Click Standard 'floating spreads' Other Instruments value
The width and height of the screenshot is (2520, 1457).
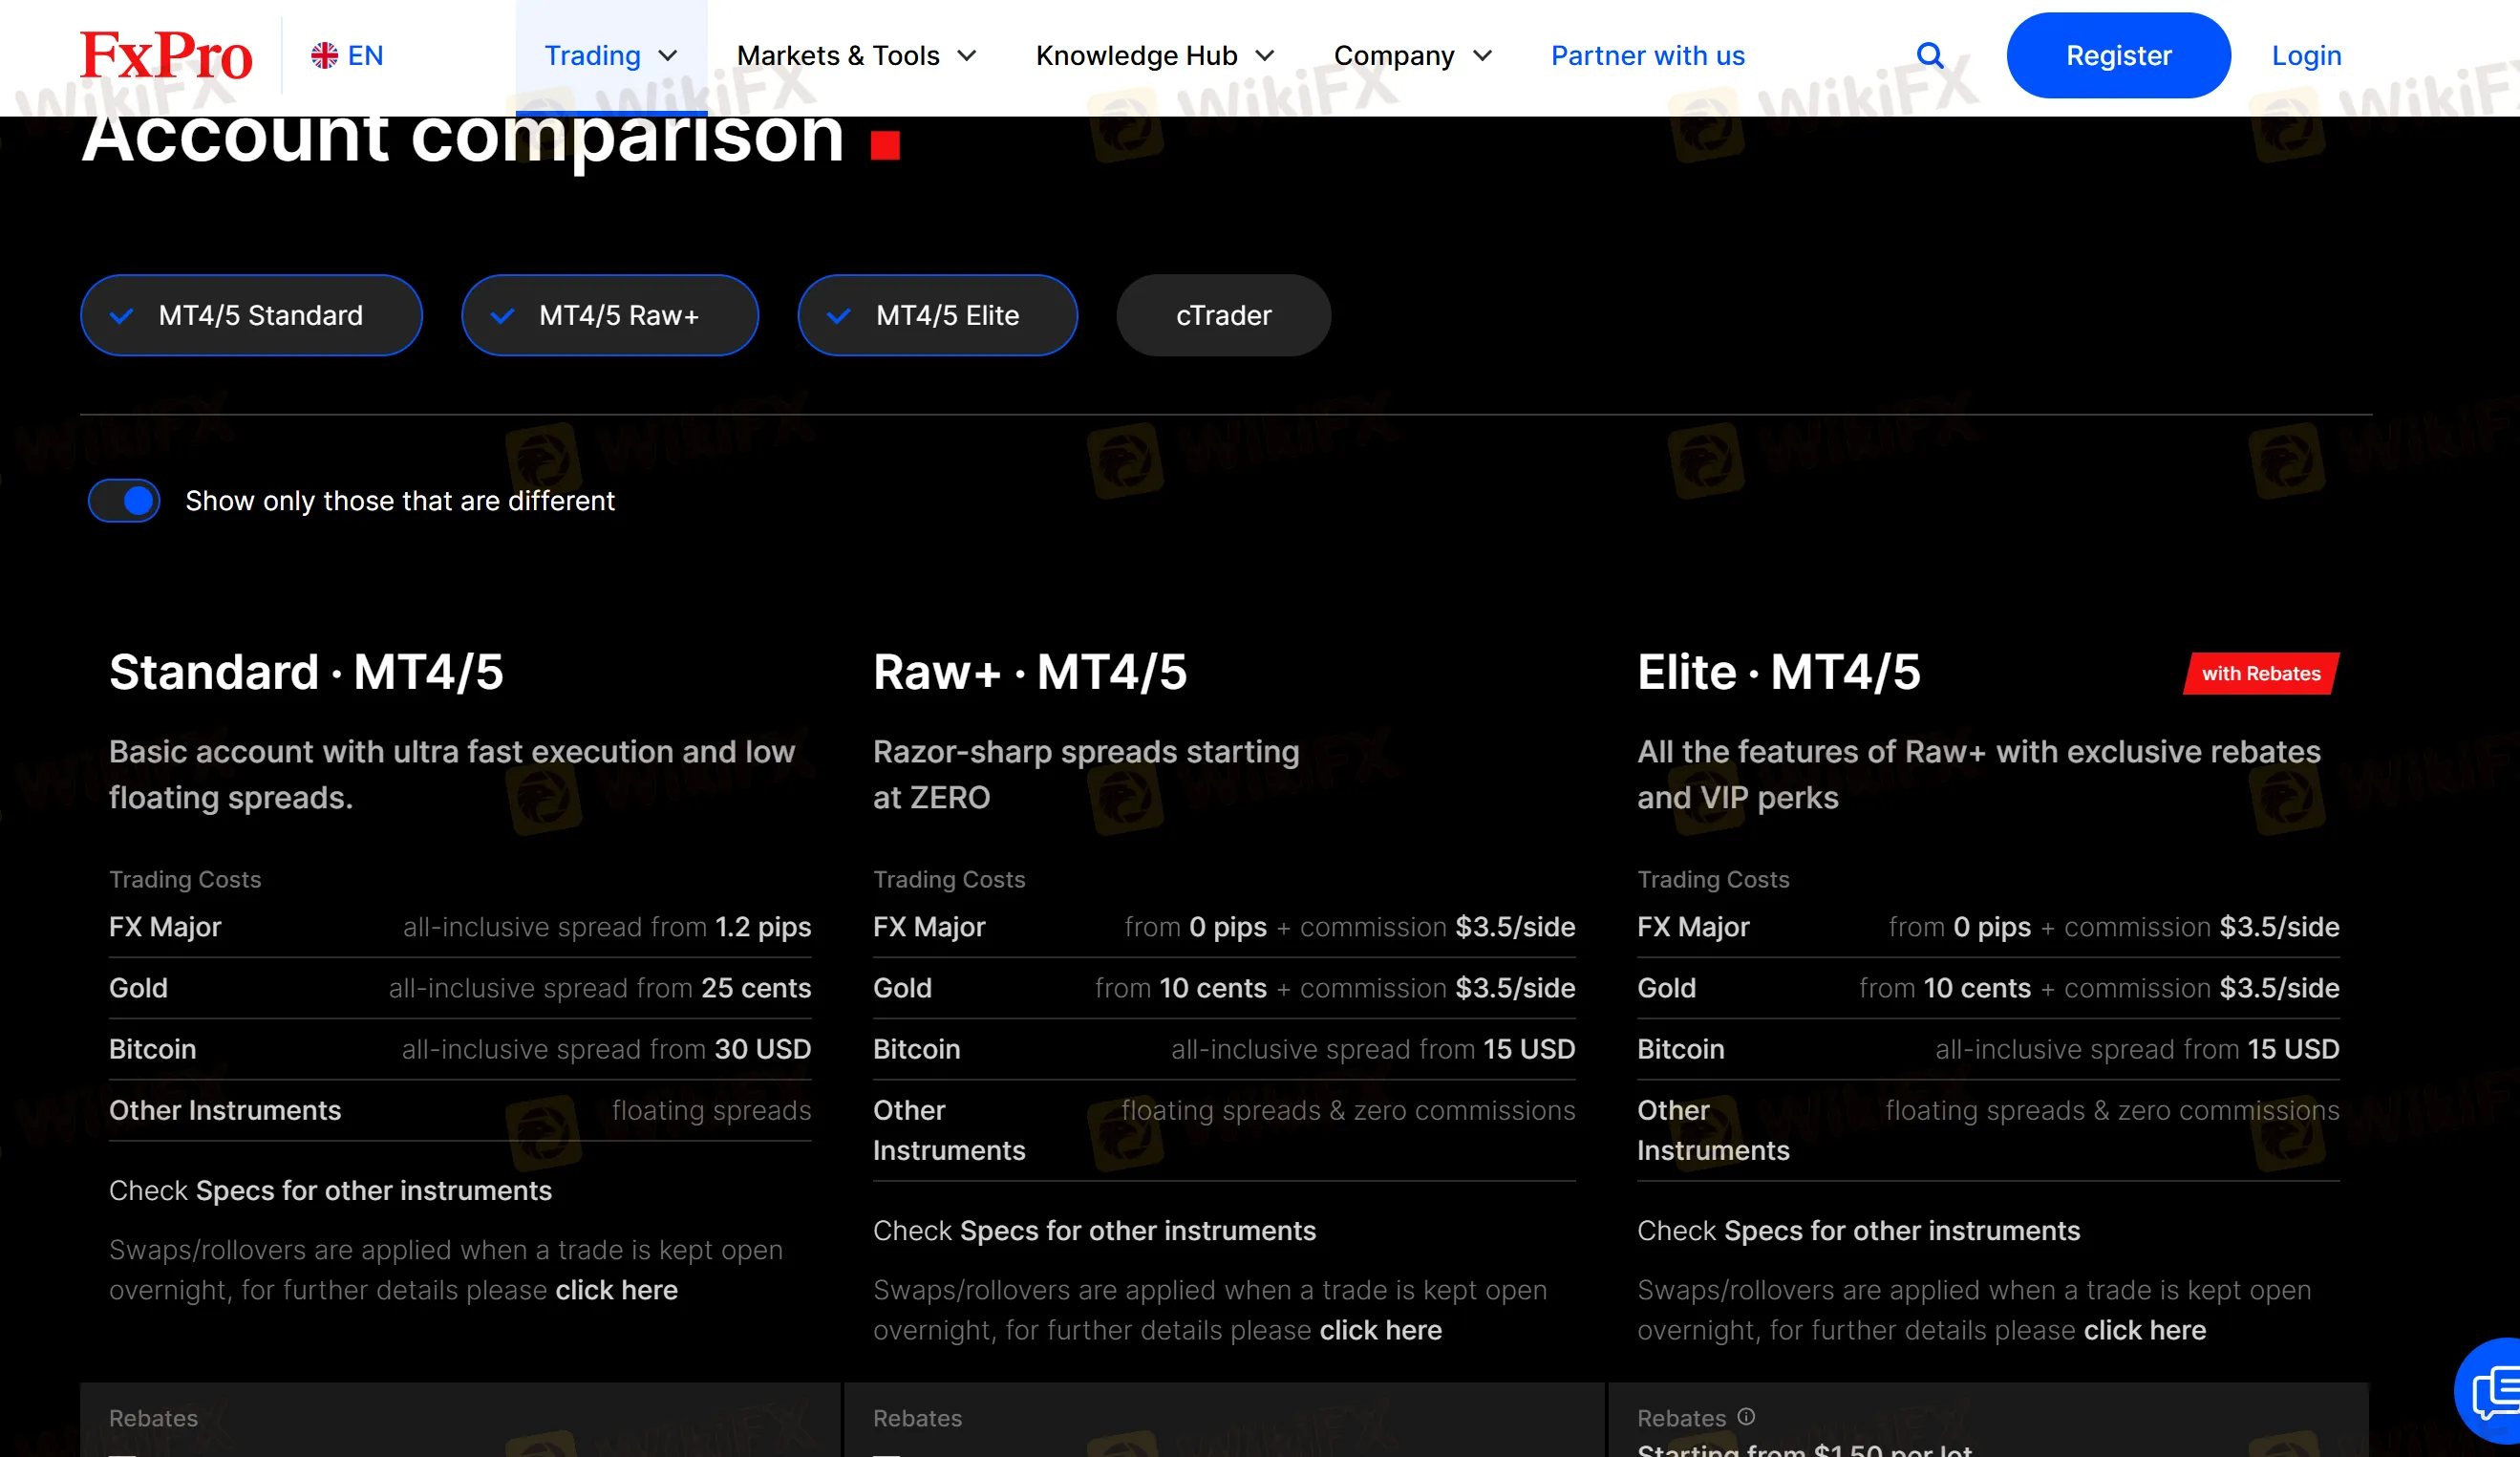(711, 1110)
